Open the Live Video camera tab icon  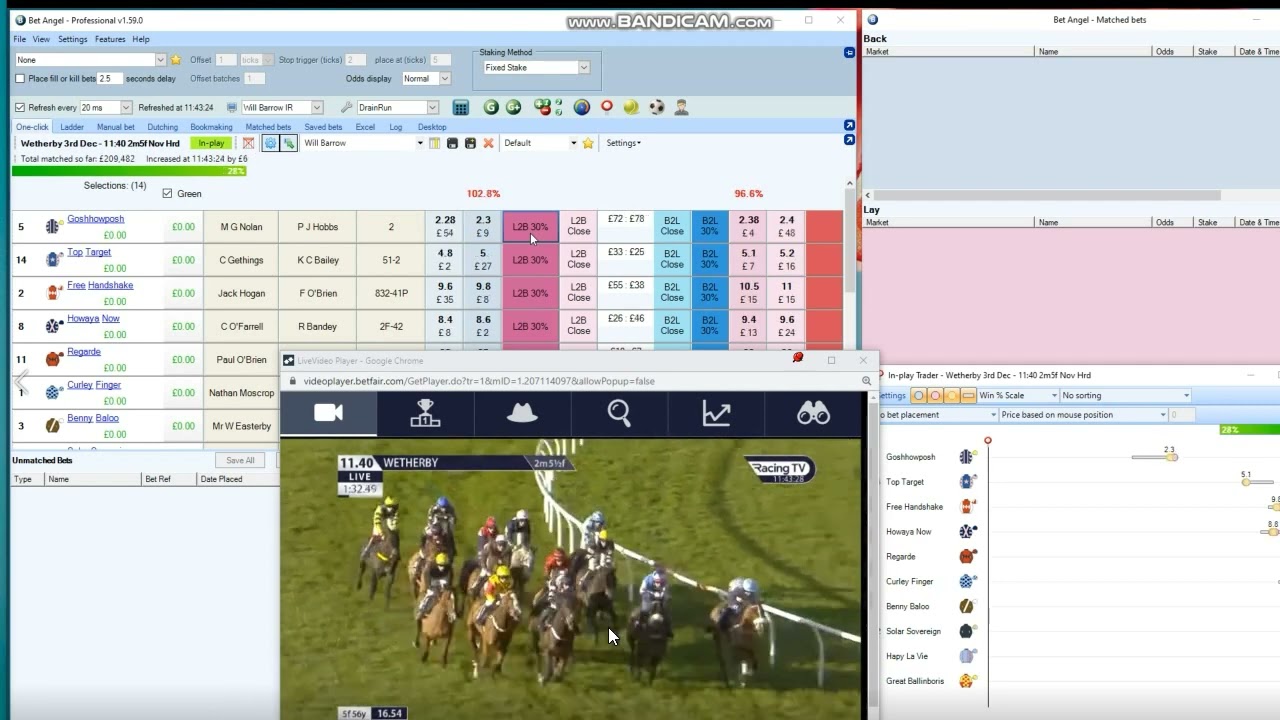coord(328,413)
